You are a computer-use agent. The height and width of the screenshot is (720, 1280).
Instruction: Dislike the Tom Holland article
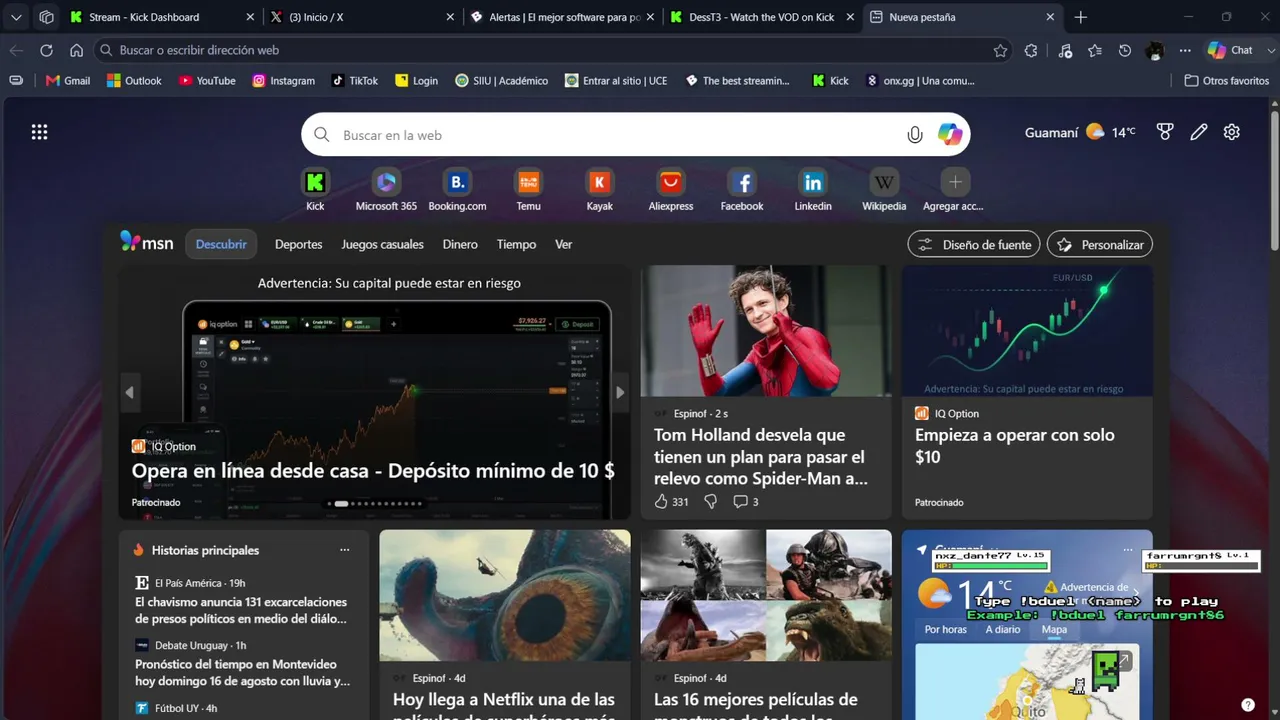pos(711,502)
